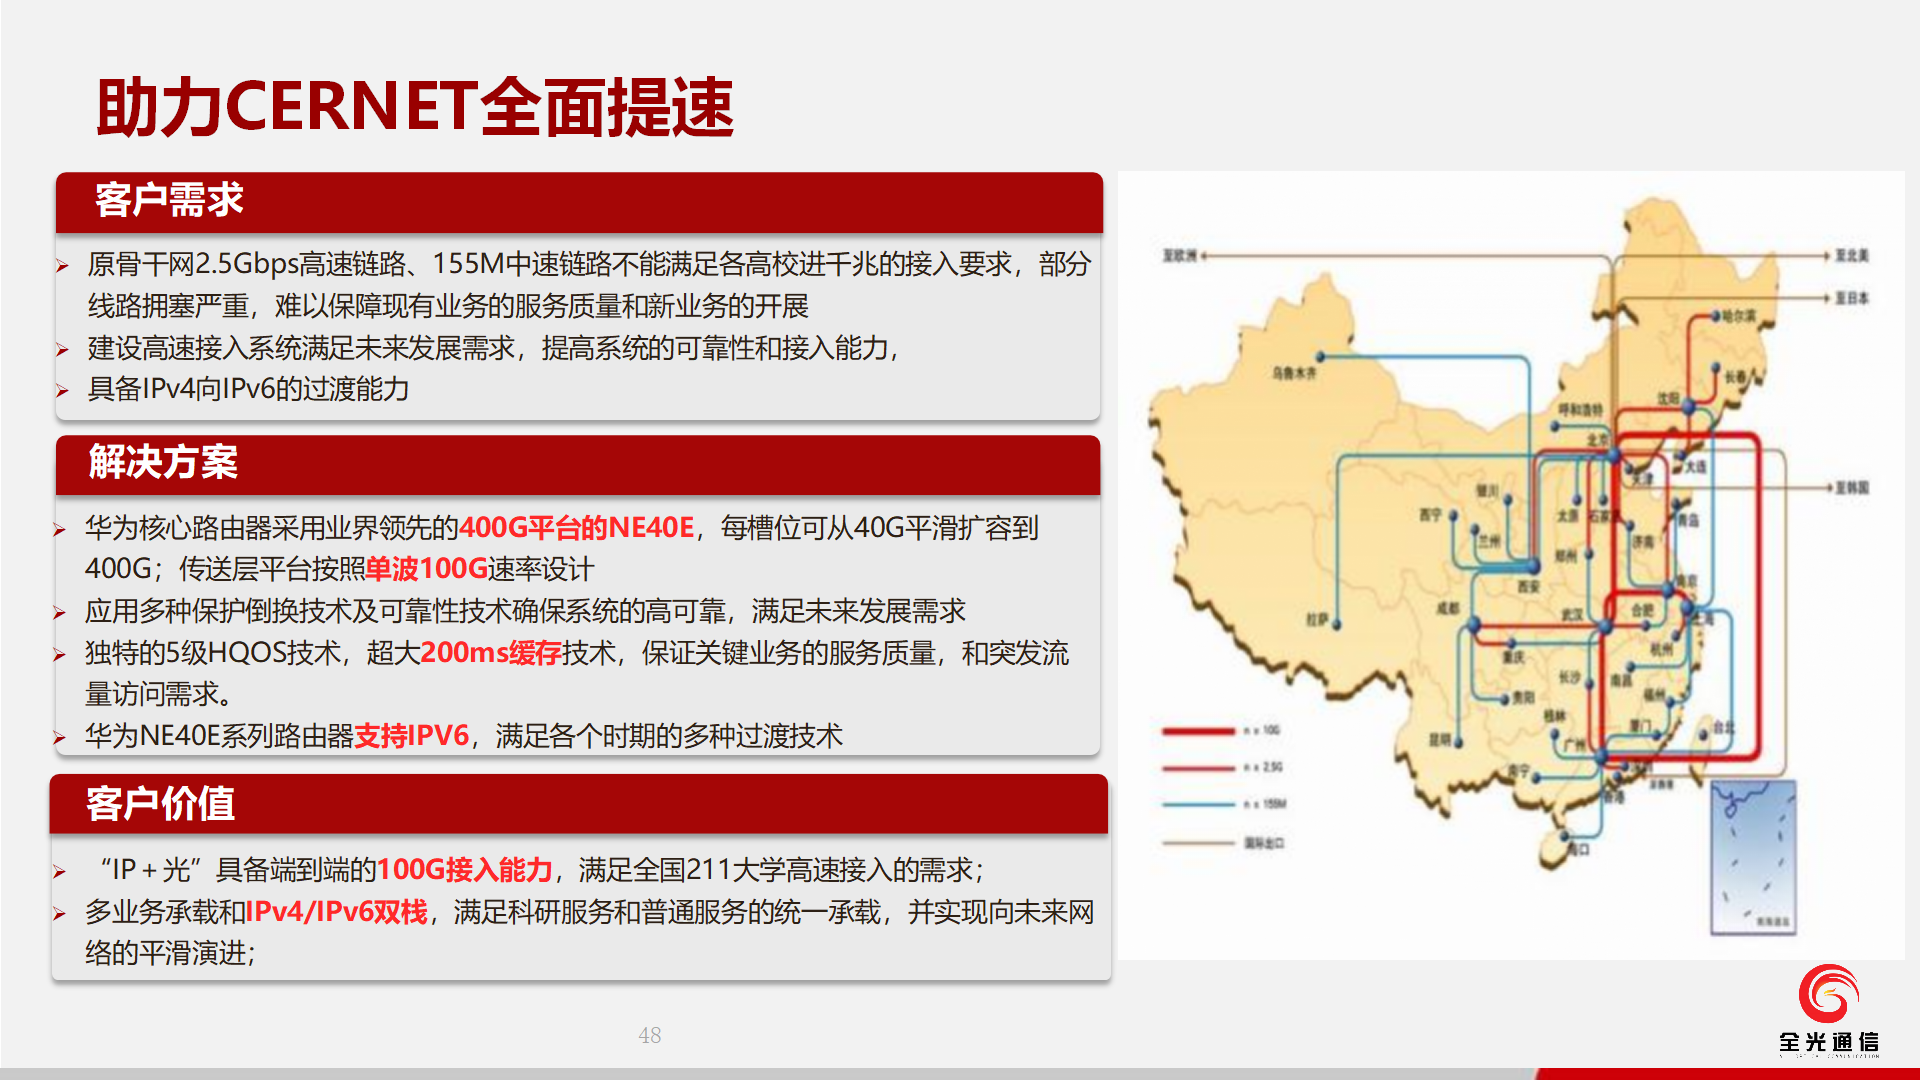Click the 至欧洲 label on the map
1920x1080 pixels.
1179,256
